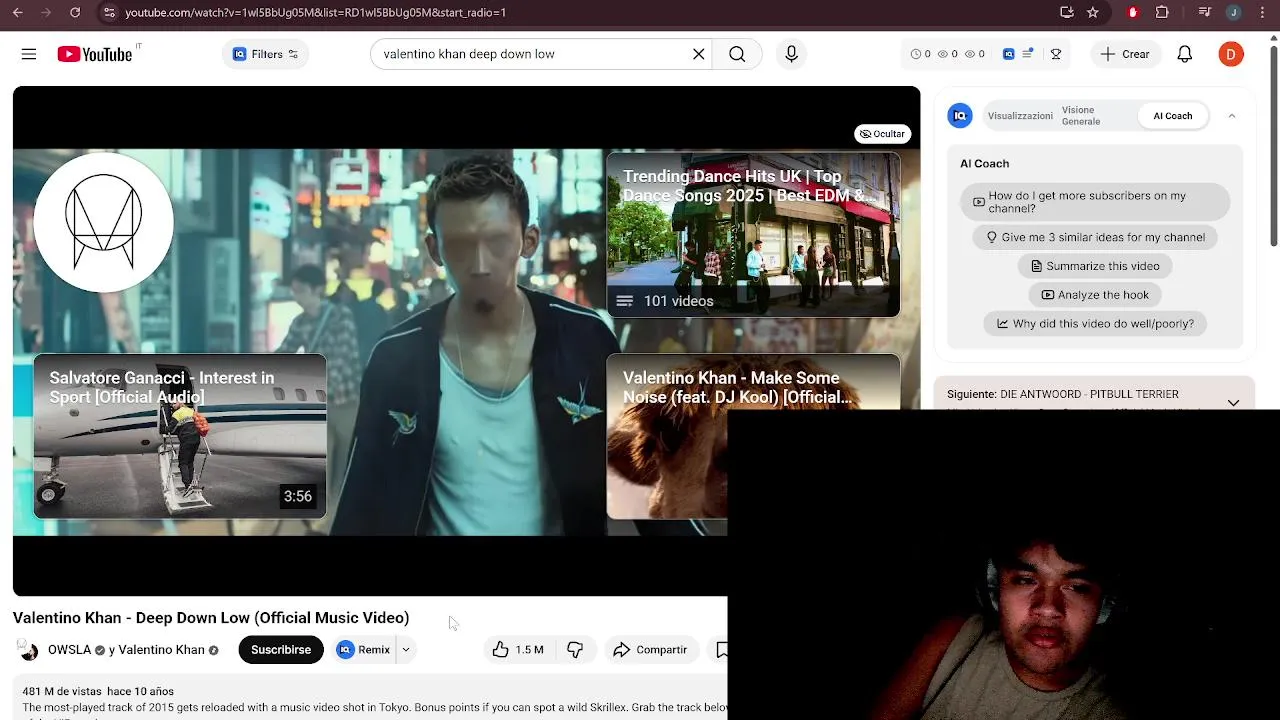Screen dimensions: 1280x720
Task: Click the video title text
Action: [211, 618]
